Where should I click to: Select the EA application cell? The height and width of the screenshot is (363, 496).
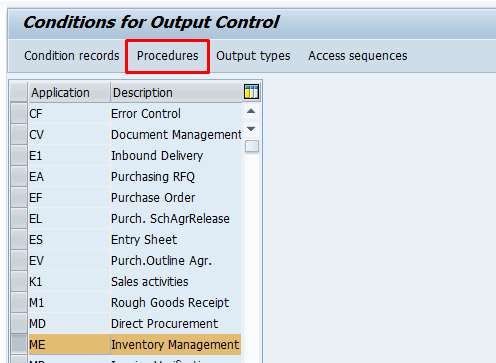click(69, 177)
